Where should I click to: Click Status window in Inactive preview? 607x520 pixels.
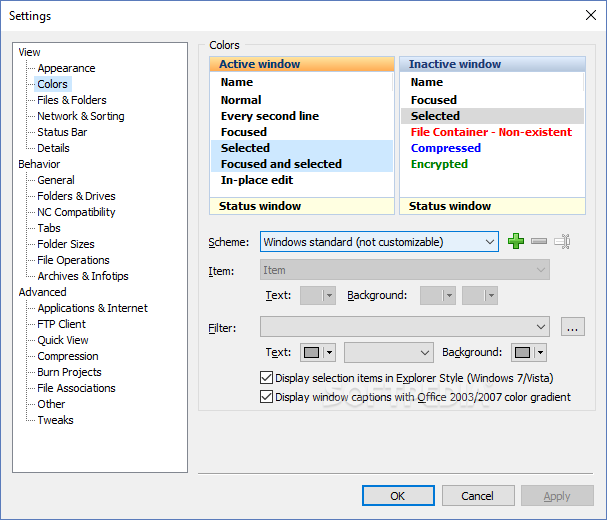(492, 206)
